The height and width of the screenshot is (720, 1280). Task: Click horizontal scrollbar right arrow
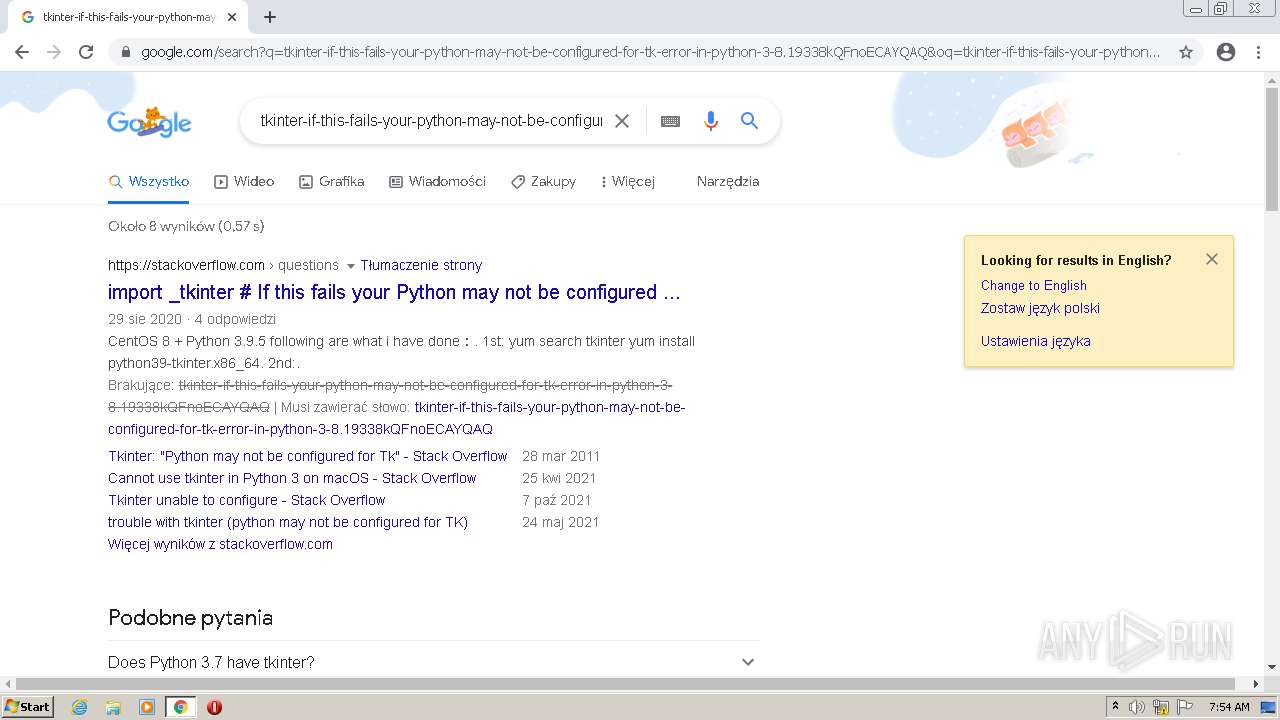[1256, 684]
